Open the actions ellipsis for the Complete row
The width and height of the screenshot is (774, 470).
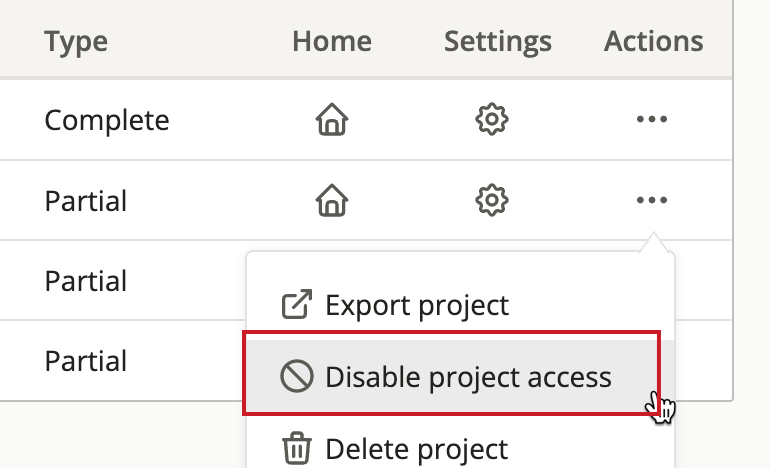(x=652, y=119)
